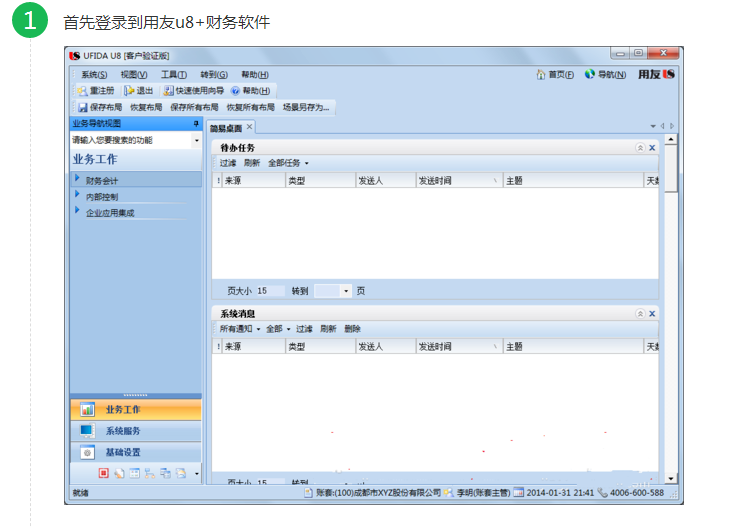The height and width of the screenshot is (527, 730).
Task: Sort 待办任务 by 发送时间 column header
Action: (x=459, y=181)
